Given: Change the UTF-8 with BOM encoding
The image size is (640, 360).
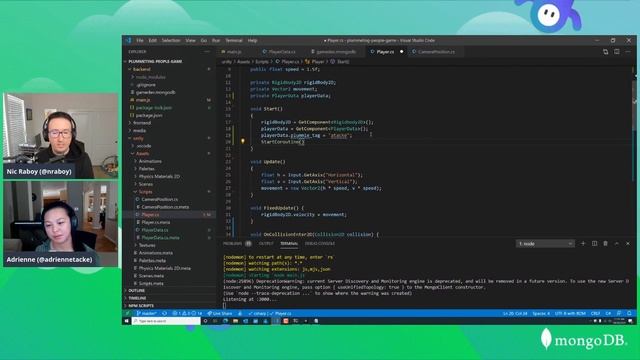Looking at the screenshot, I should coord(570,313).
